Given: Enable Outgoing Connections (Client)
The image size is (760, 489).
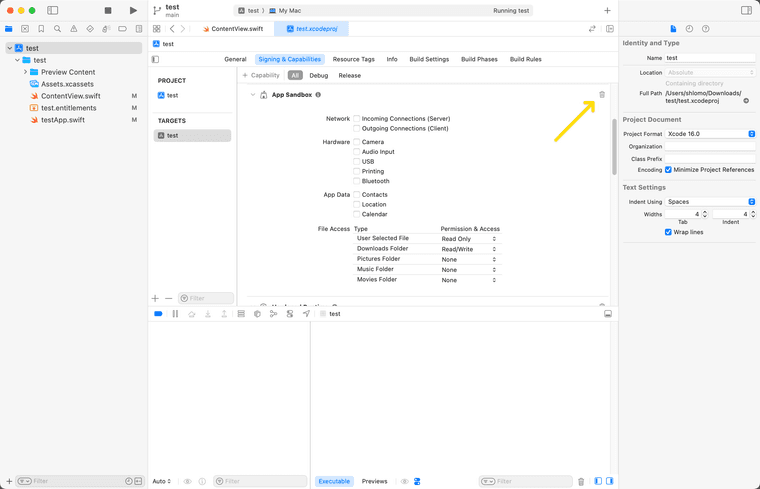Looking at the screenshot, I should [x=357, y=128].
